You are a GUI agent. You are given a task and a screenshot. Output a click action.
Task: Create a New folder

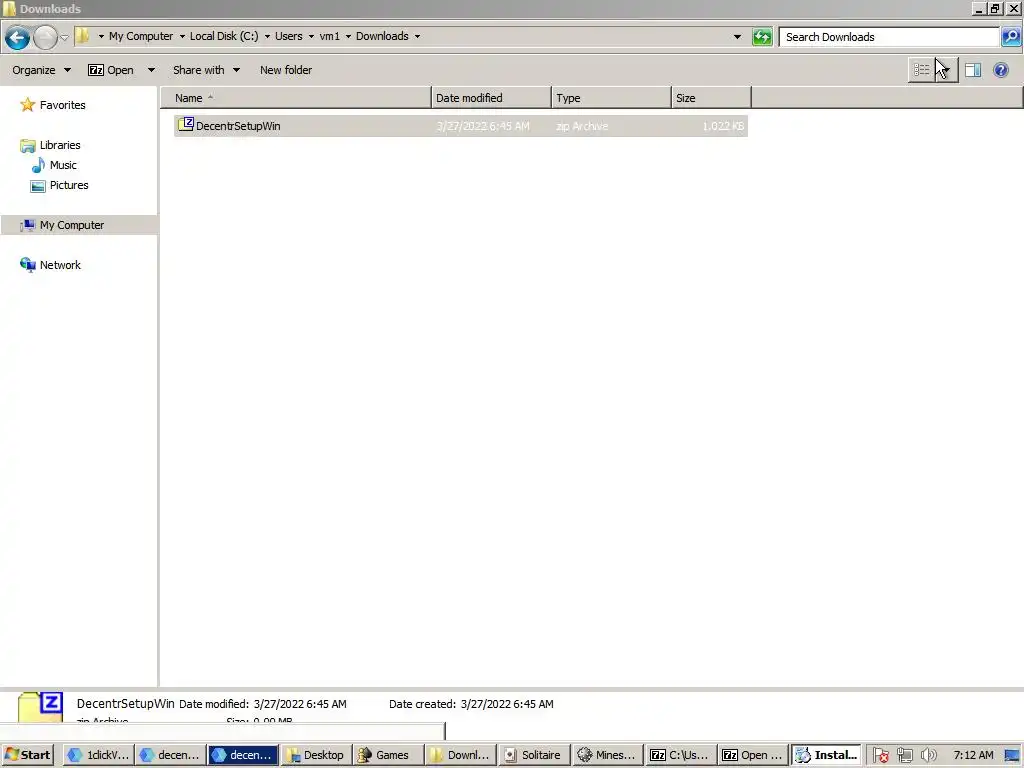pos(286,70)
